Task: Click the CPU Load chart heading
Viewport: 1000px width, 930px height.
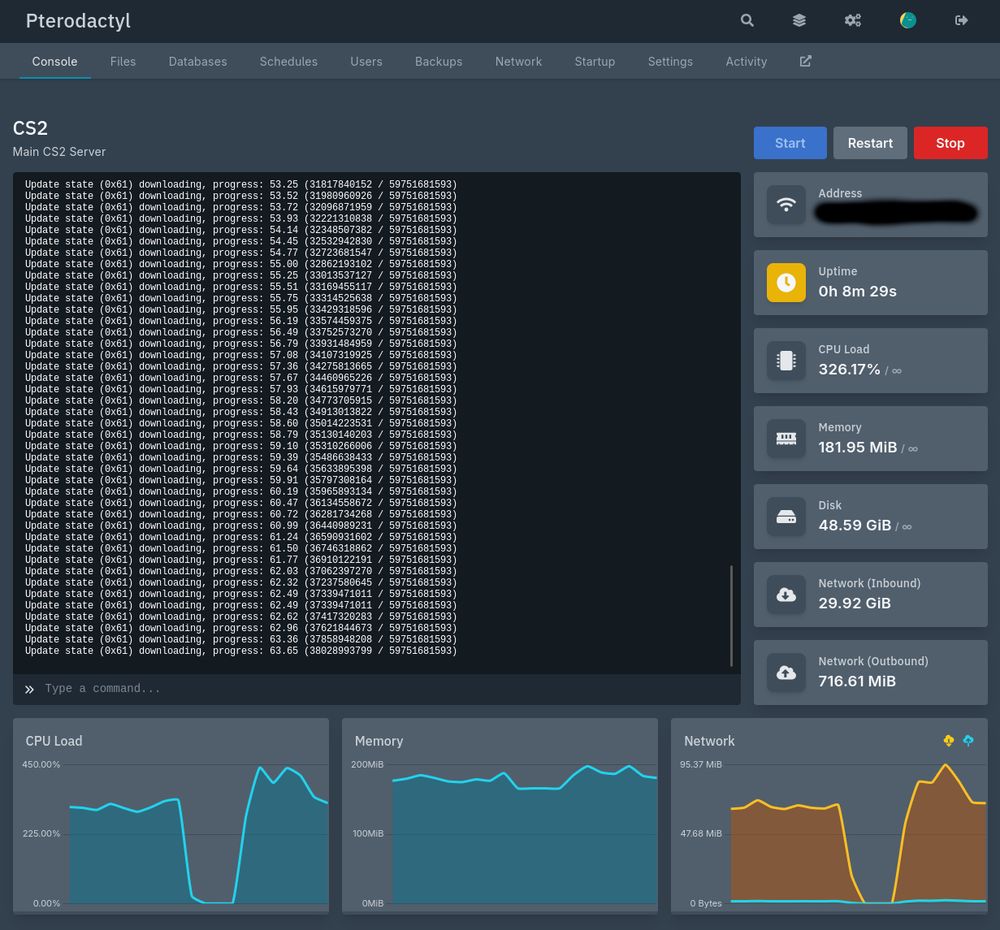Action: point(54,741)
